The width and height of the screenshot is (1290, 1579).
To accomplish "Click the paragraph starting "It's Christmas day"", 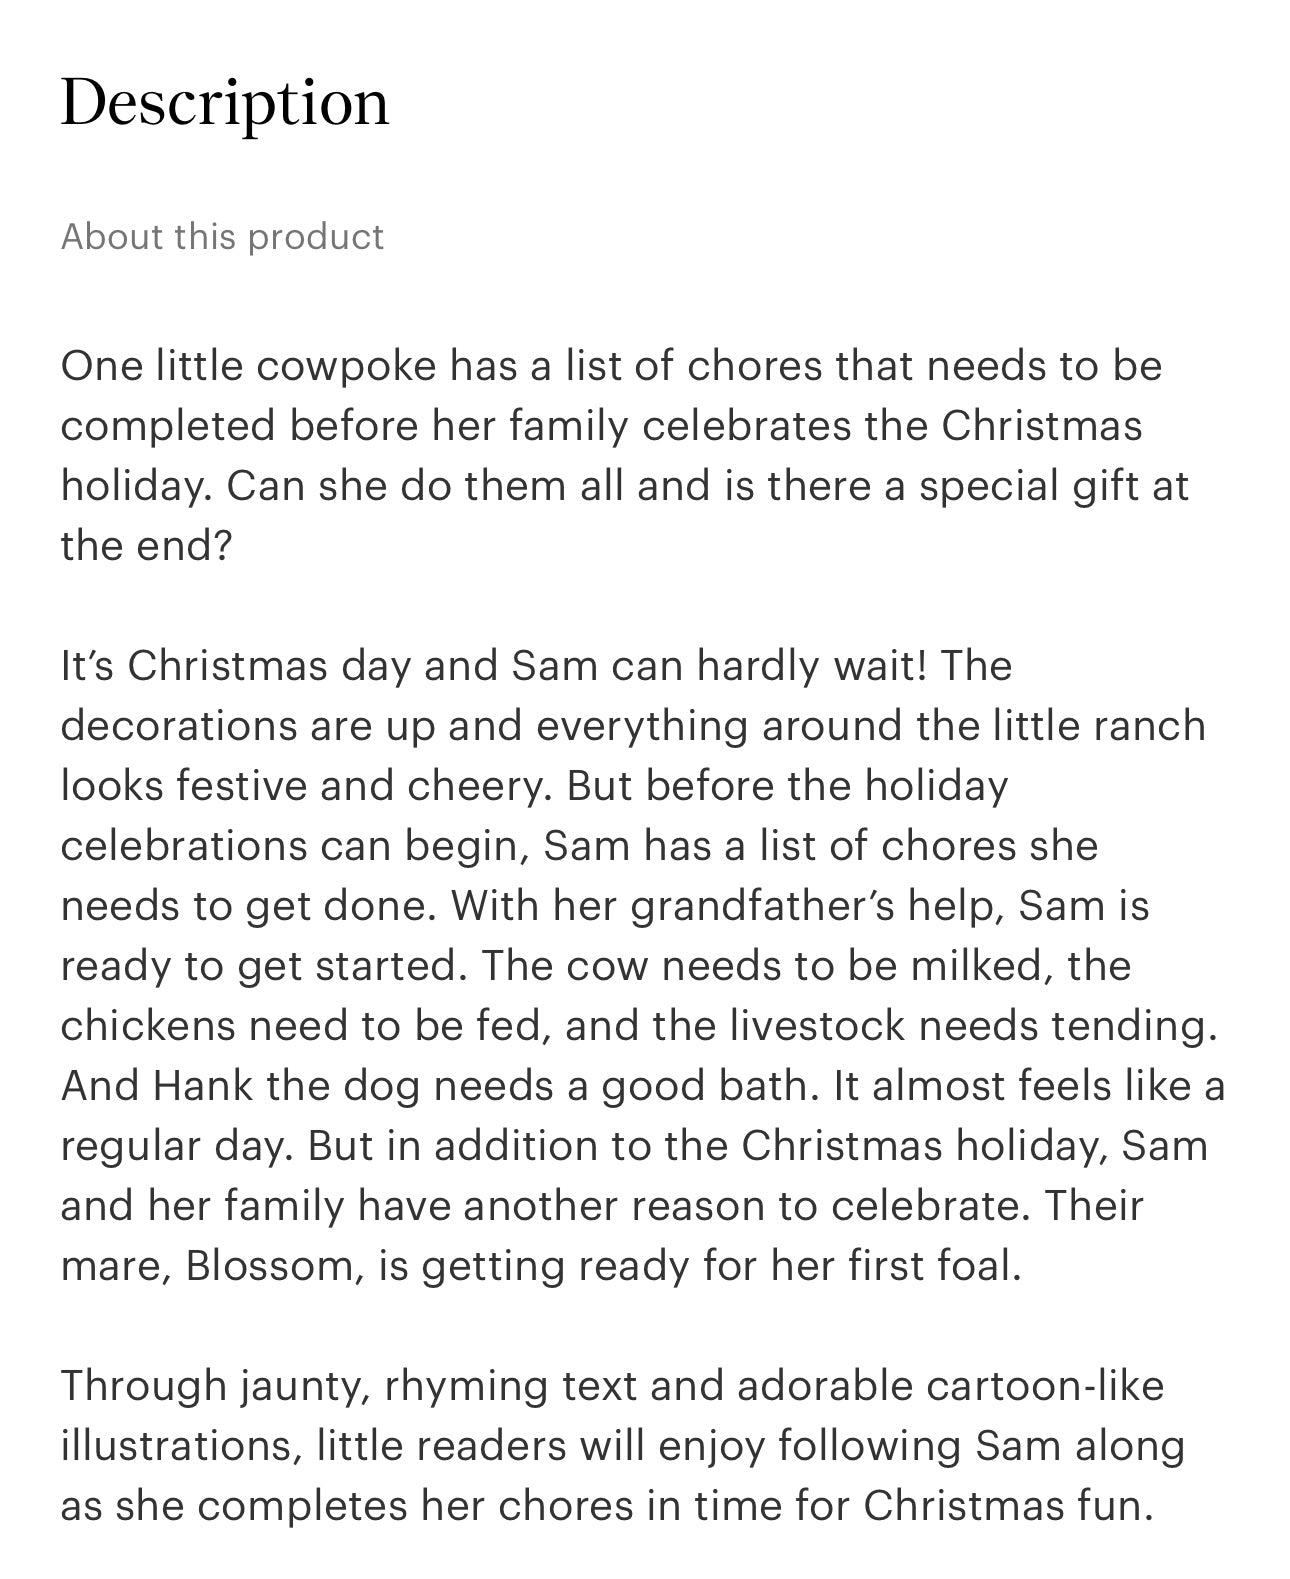I will click(640, 965).
